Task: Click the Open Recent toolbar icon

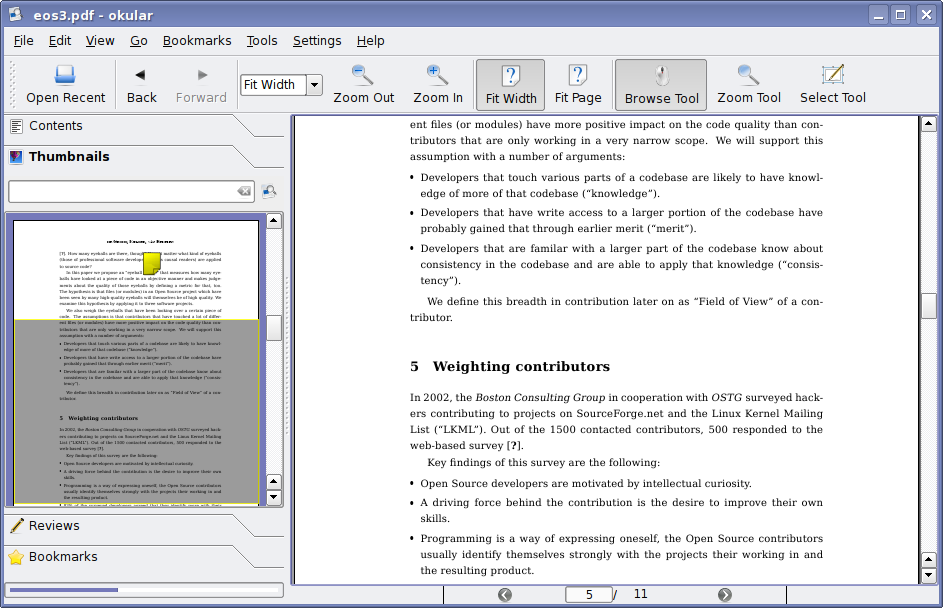Action: click(65, 75)
